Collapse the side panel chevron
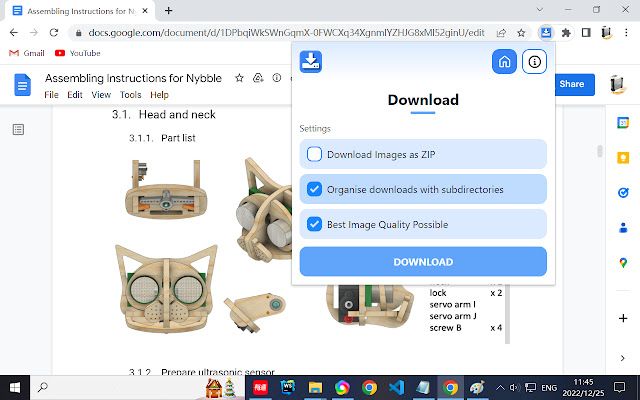This screenshot has width=640, height=400. [622, 358]
